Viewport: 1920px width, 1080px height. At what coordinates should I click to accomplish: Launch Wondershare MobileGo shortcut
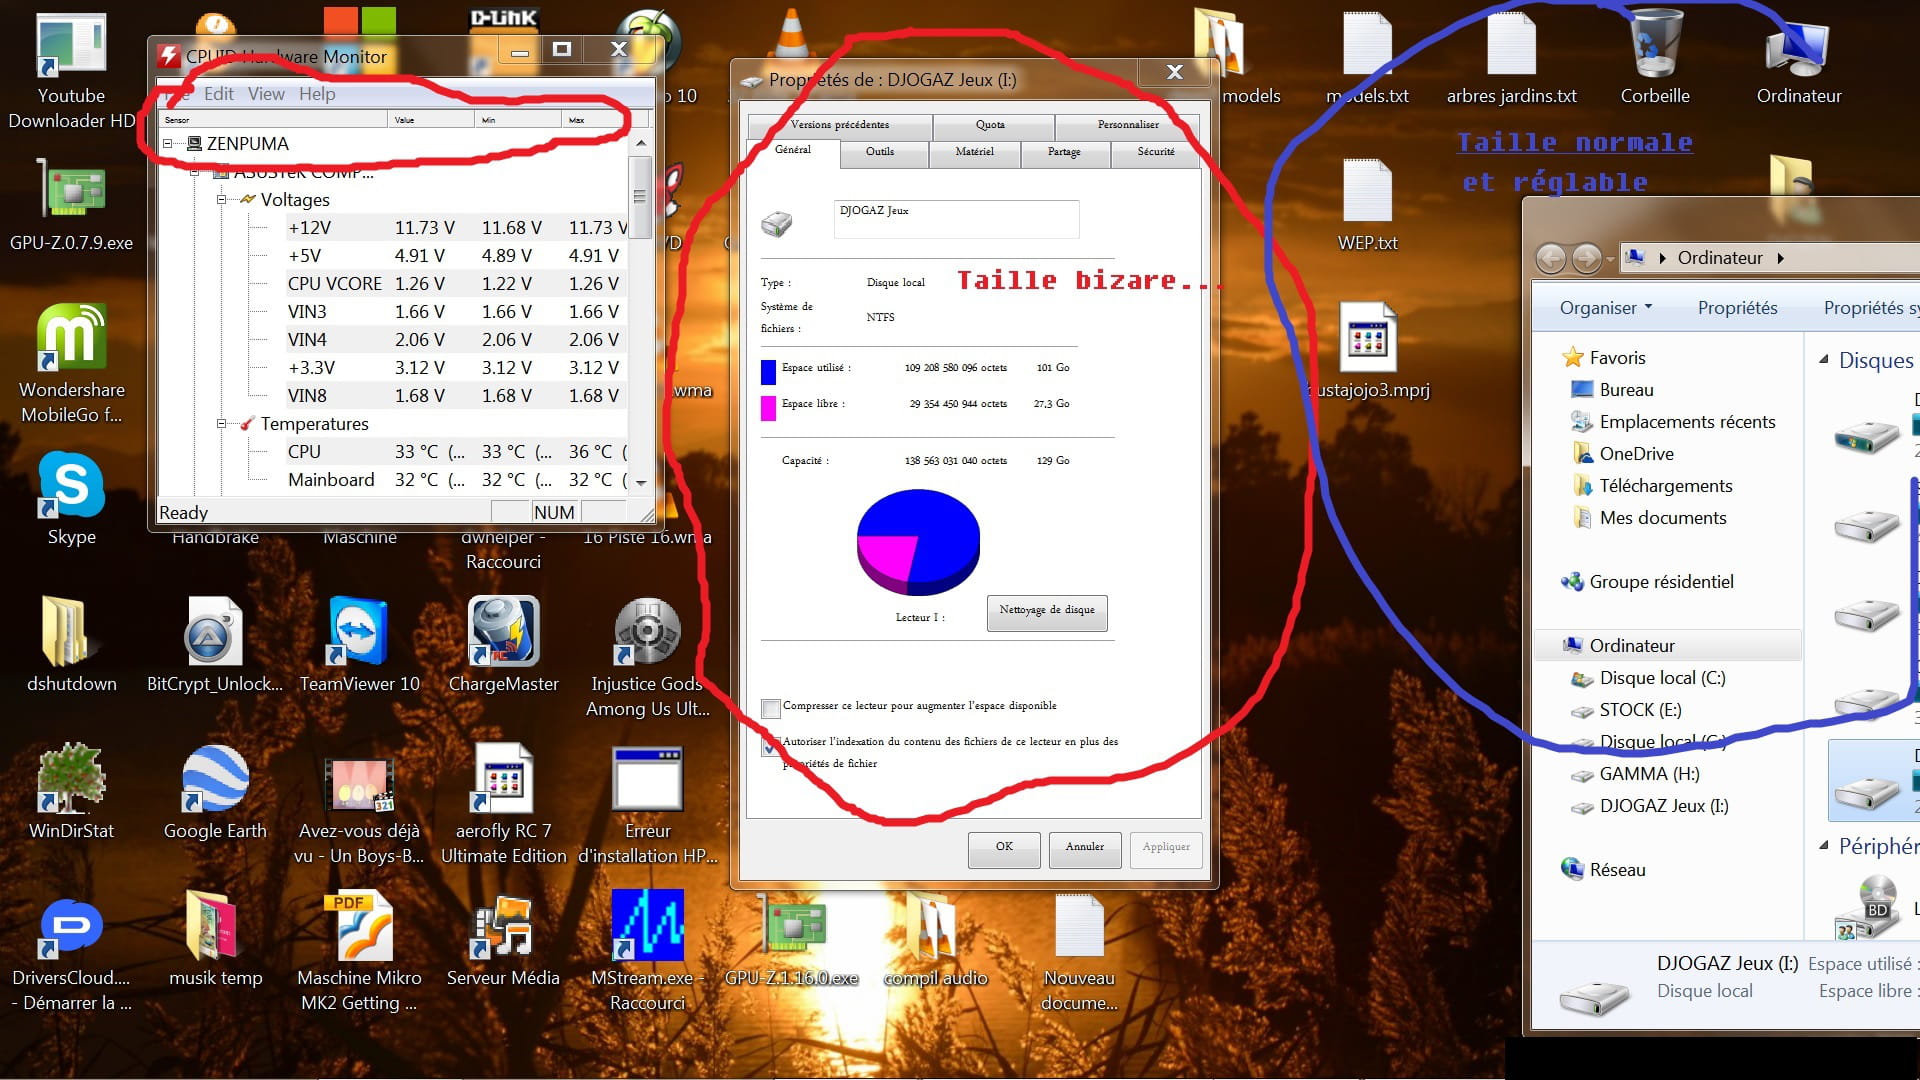[71, 364]
